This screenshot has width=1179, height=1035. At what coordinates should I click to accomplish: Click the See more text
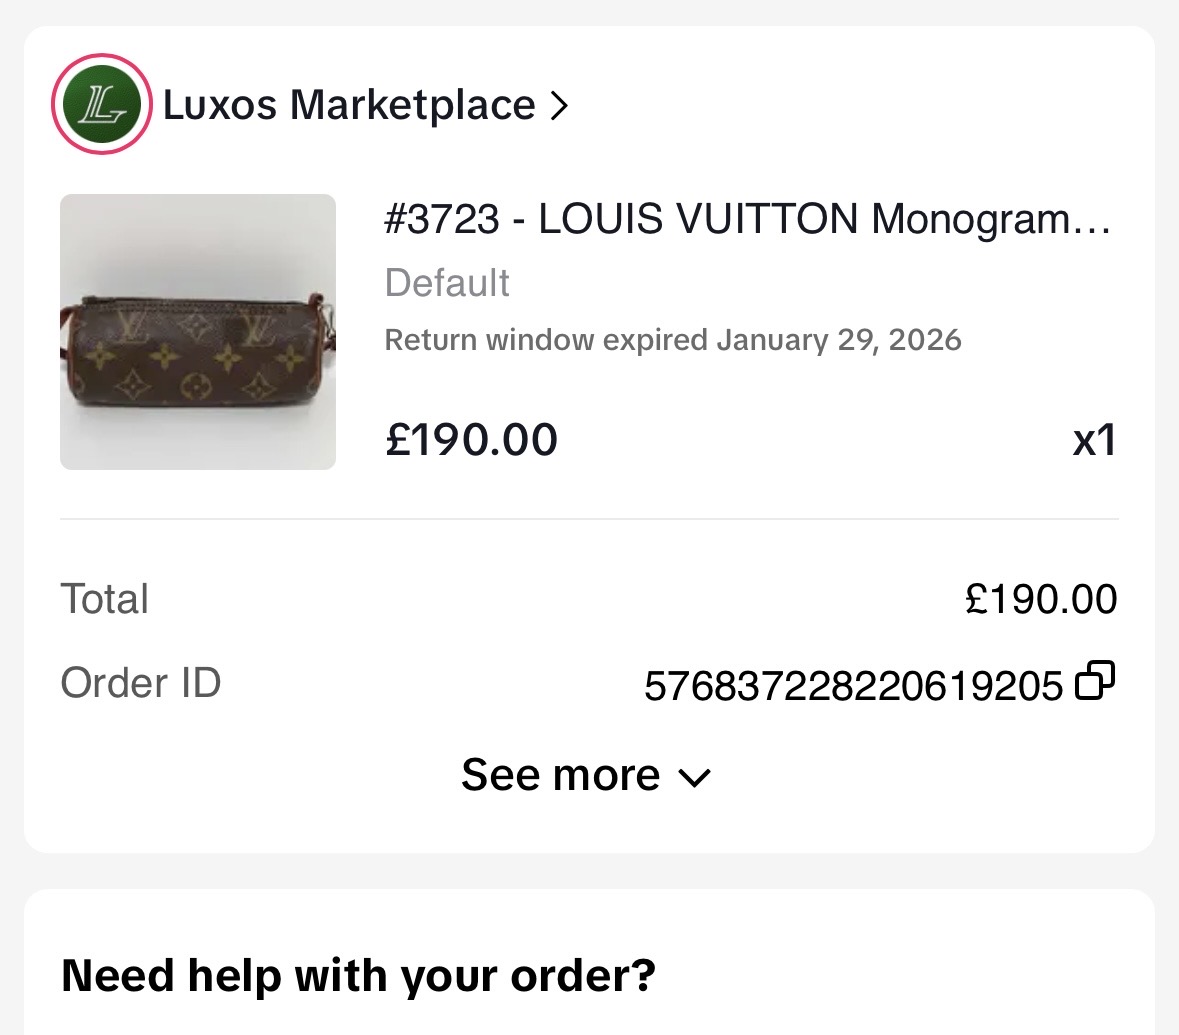(x=560, y=775)
